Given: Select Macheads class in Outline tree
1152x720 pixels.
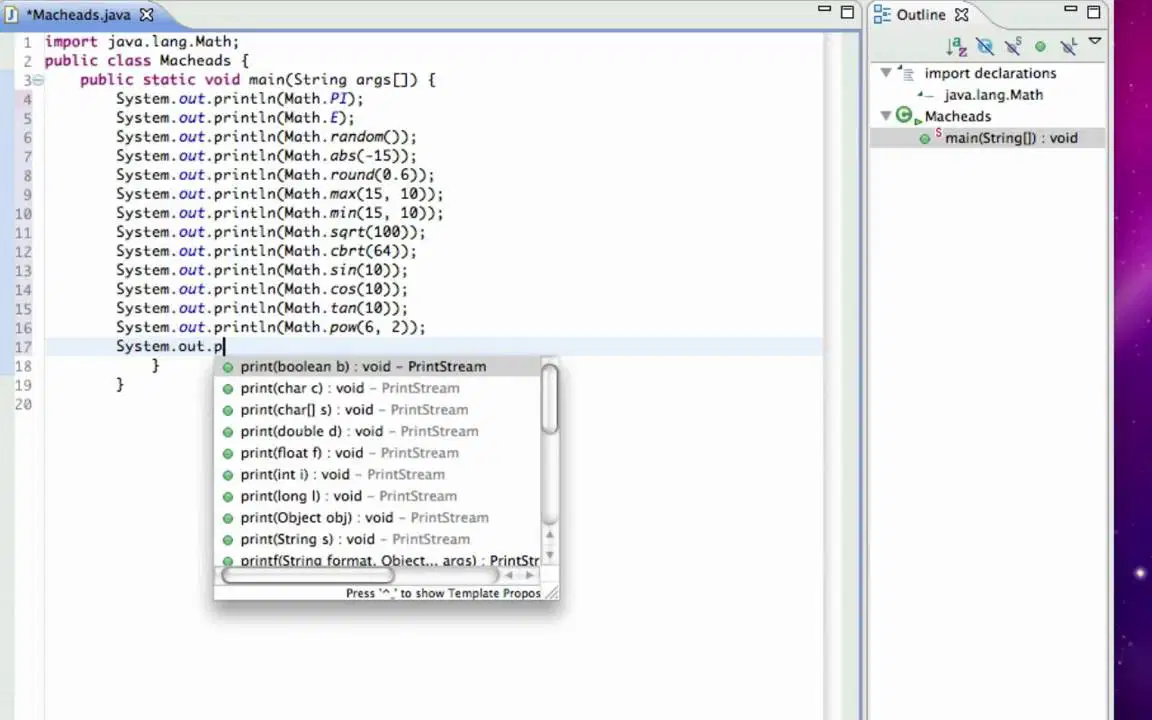Looking at the screenshot, I should tap(957, 116).
